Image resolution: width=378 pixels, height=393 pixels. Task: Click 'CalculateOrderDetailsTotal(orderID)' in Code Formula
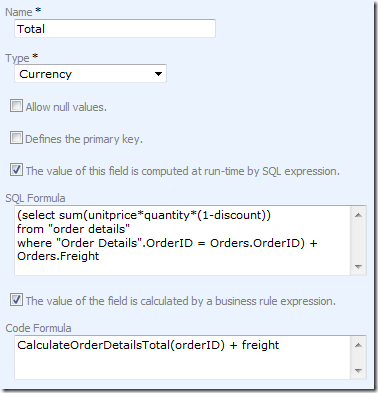coord(121,345)
